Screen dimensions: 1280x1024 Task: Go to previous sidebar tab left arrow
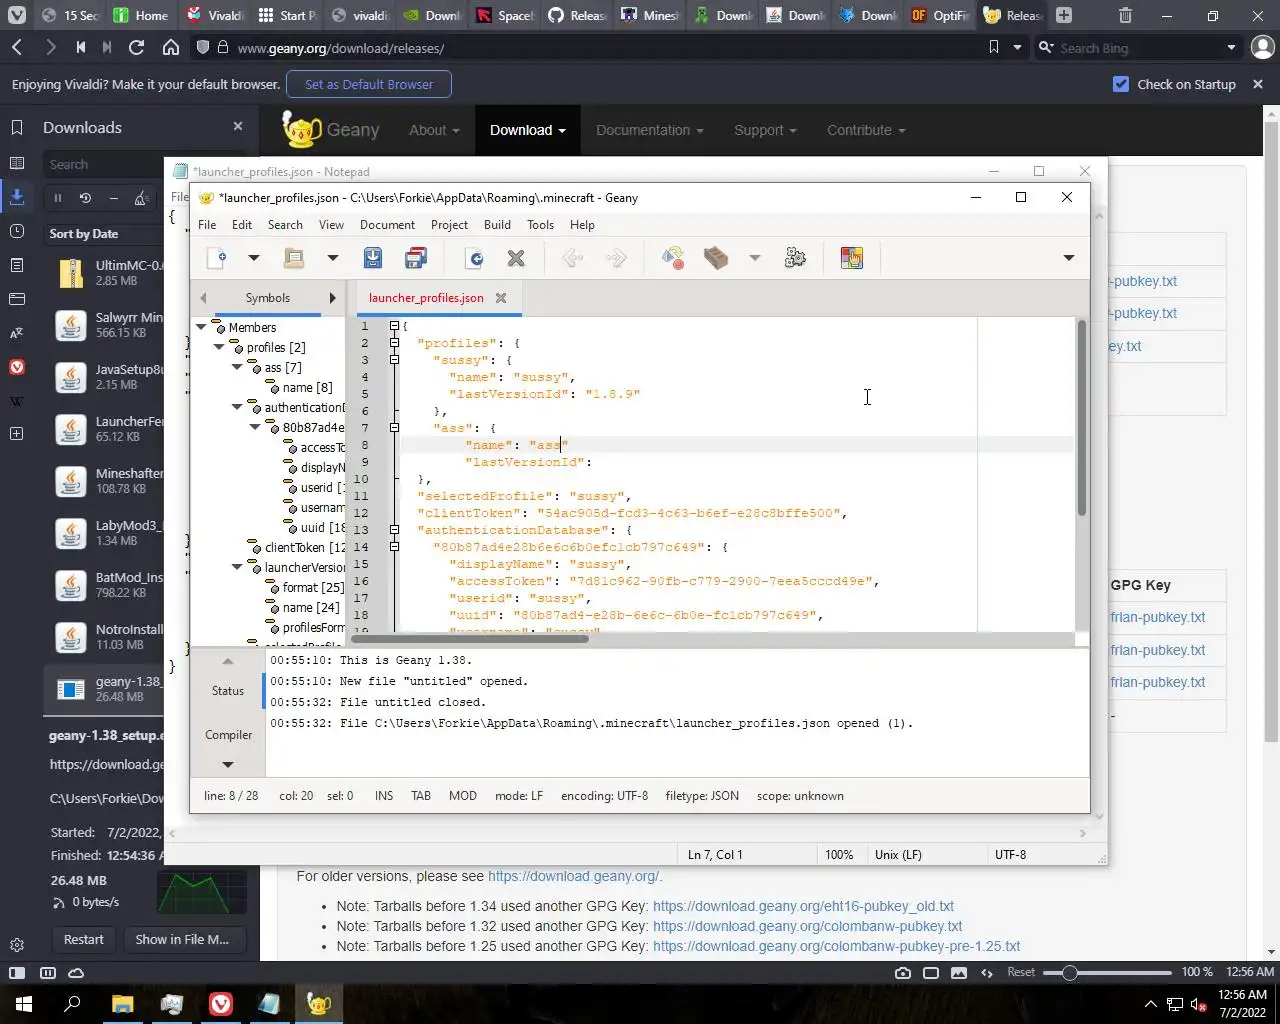[x=203, y=298]
